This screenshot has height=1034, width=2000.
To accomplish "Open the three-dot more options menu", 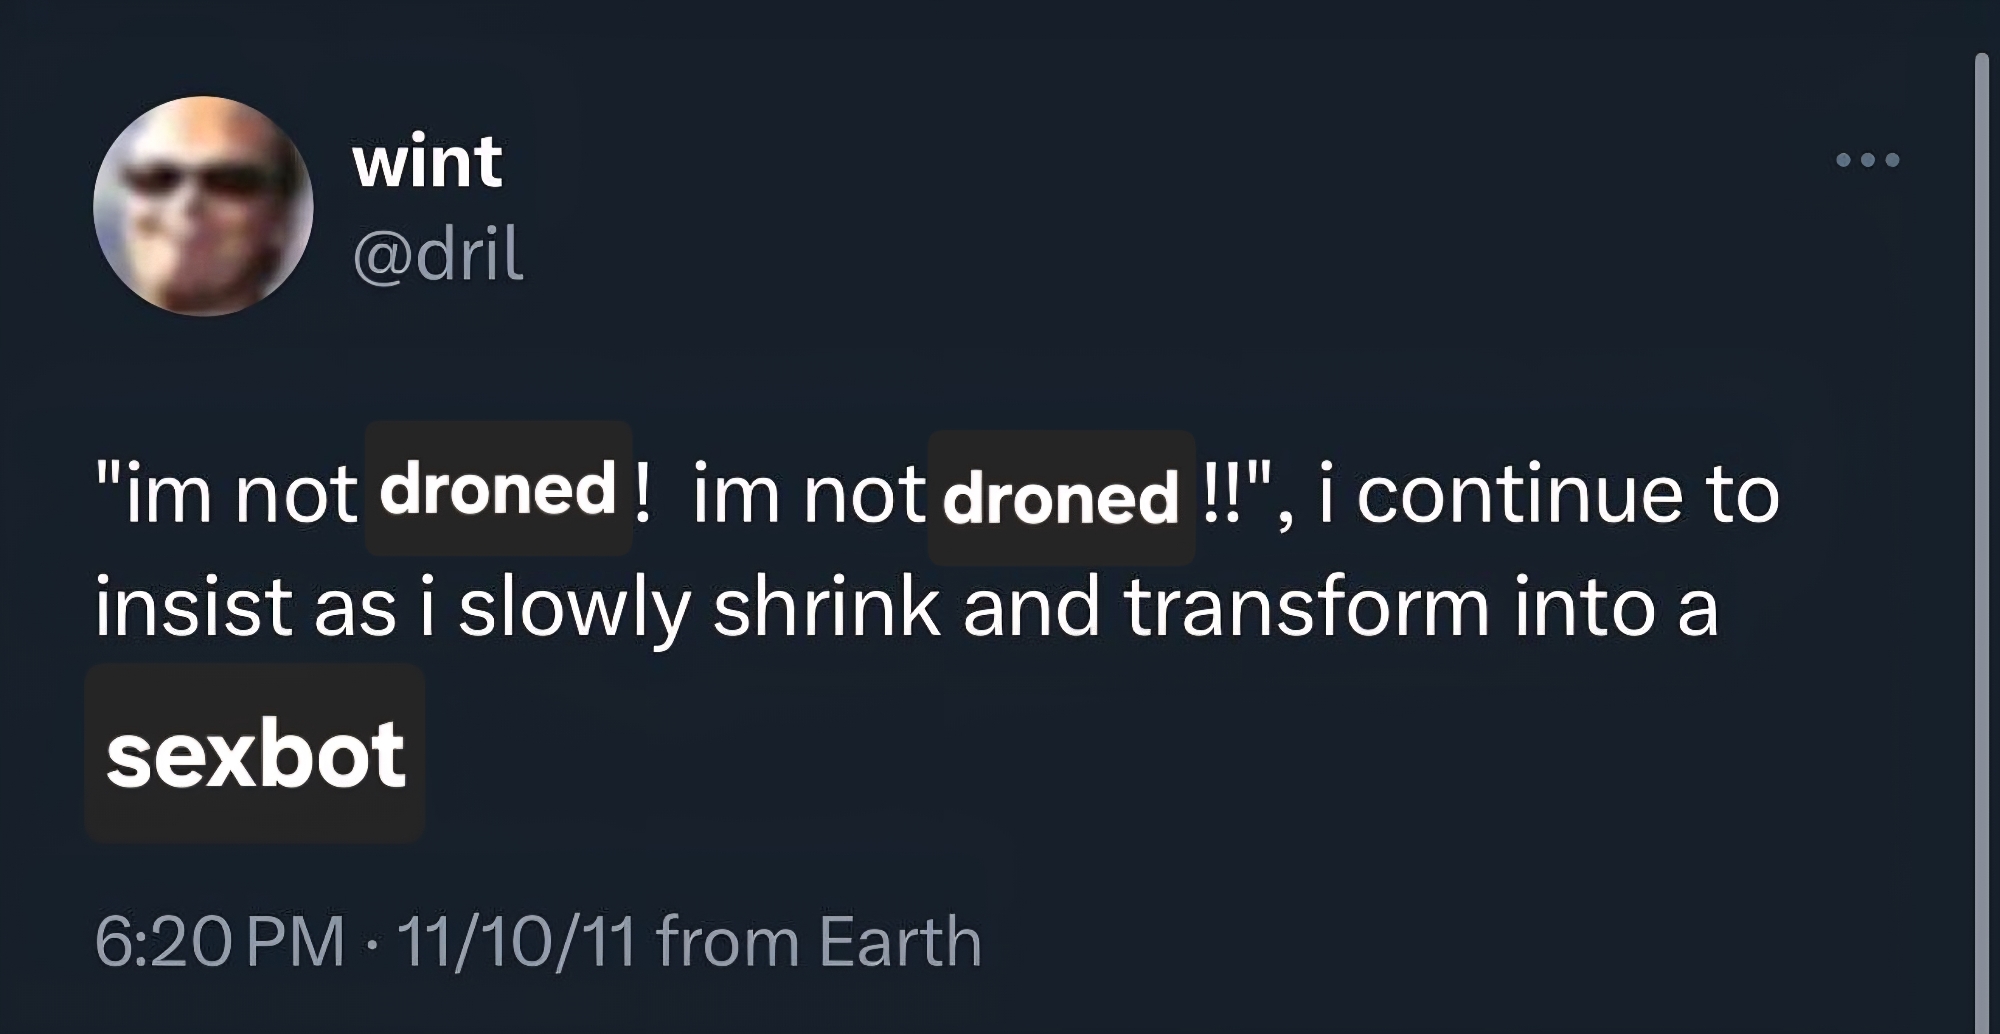I will point(1867,160).
